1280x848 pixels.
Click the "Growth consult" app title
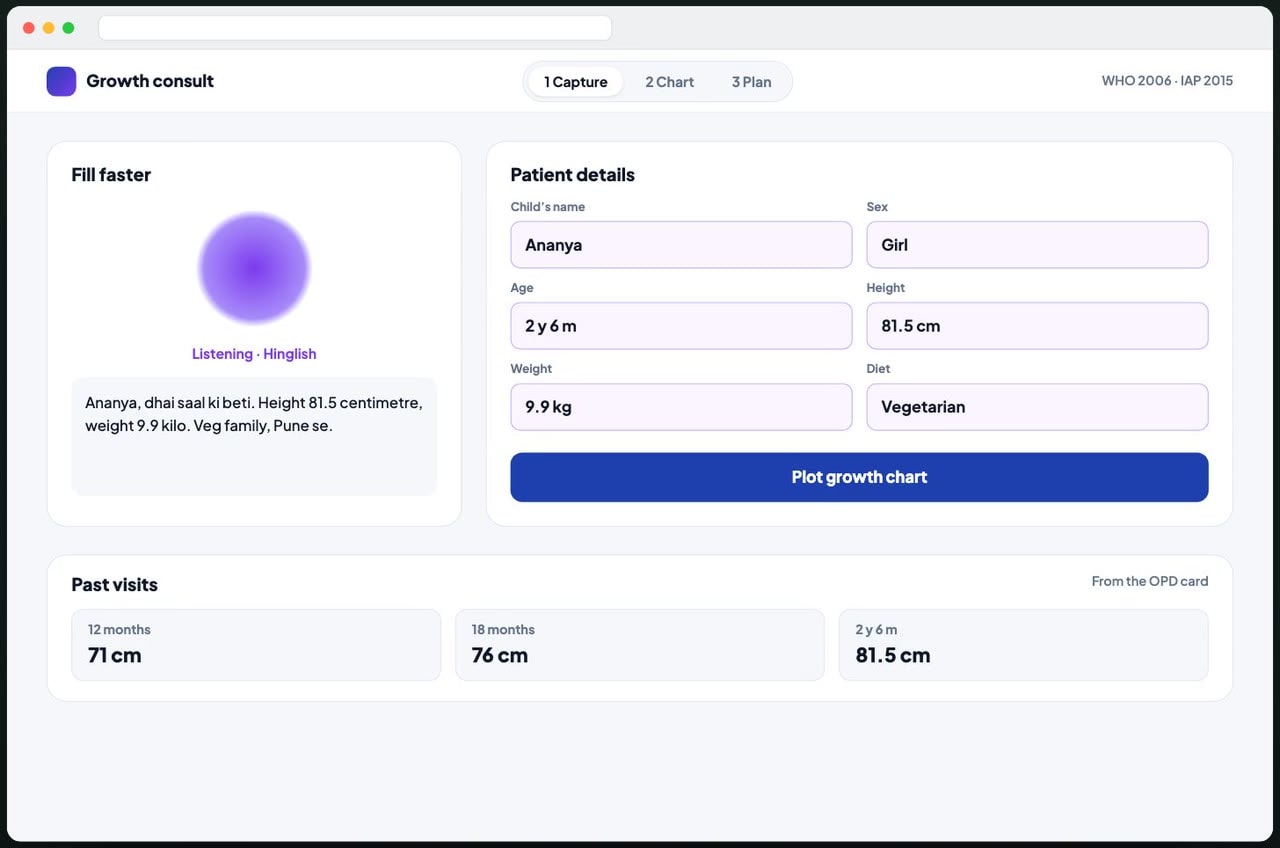coord(150,81)
